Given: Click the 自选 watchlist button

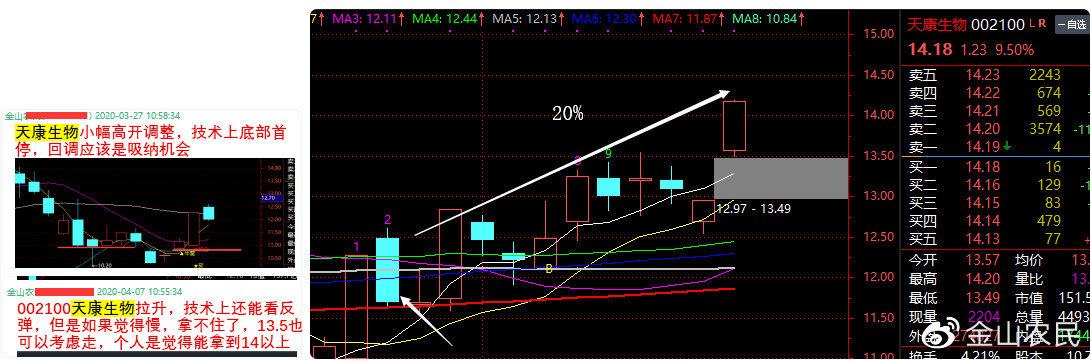Looking at the screenshot, I should (x=1072, y=24).
